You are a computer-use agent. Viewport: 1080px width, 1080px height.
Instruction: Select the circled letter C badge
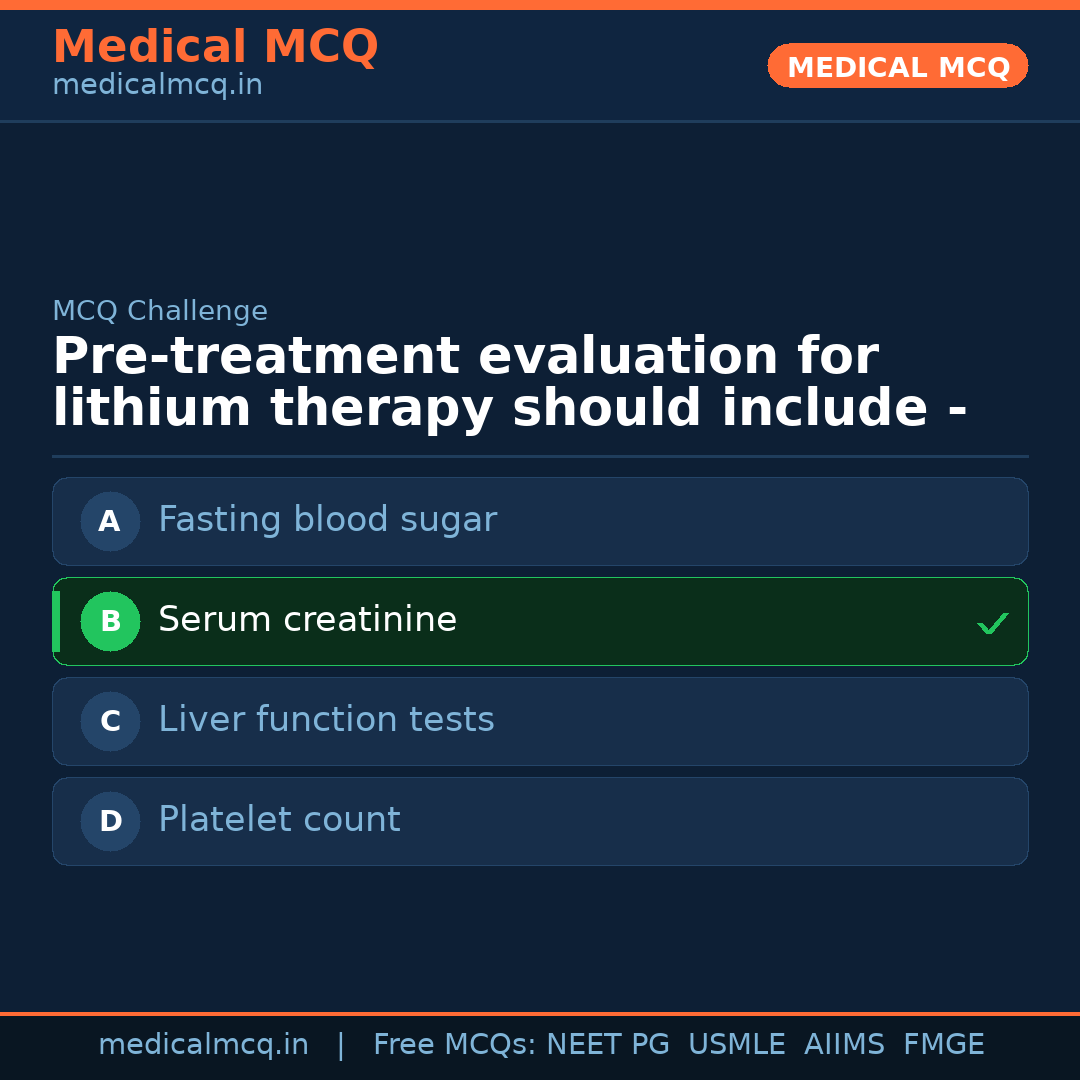tap(110, 721)
